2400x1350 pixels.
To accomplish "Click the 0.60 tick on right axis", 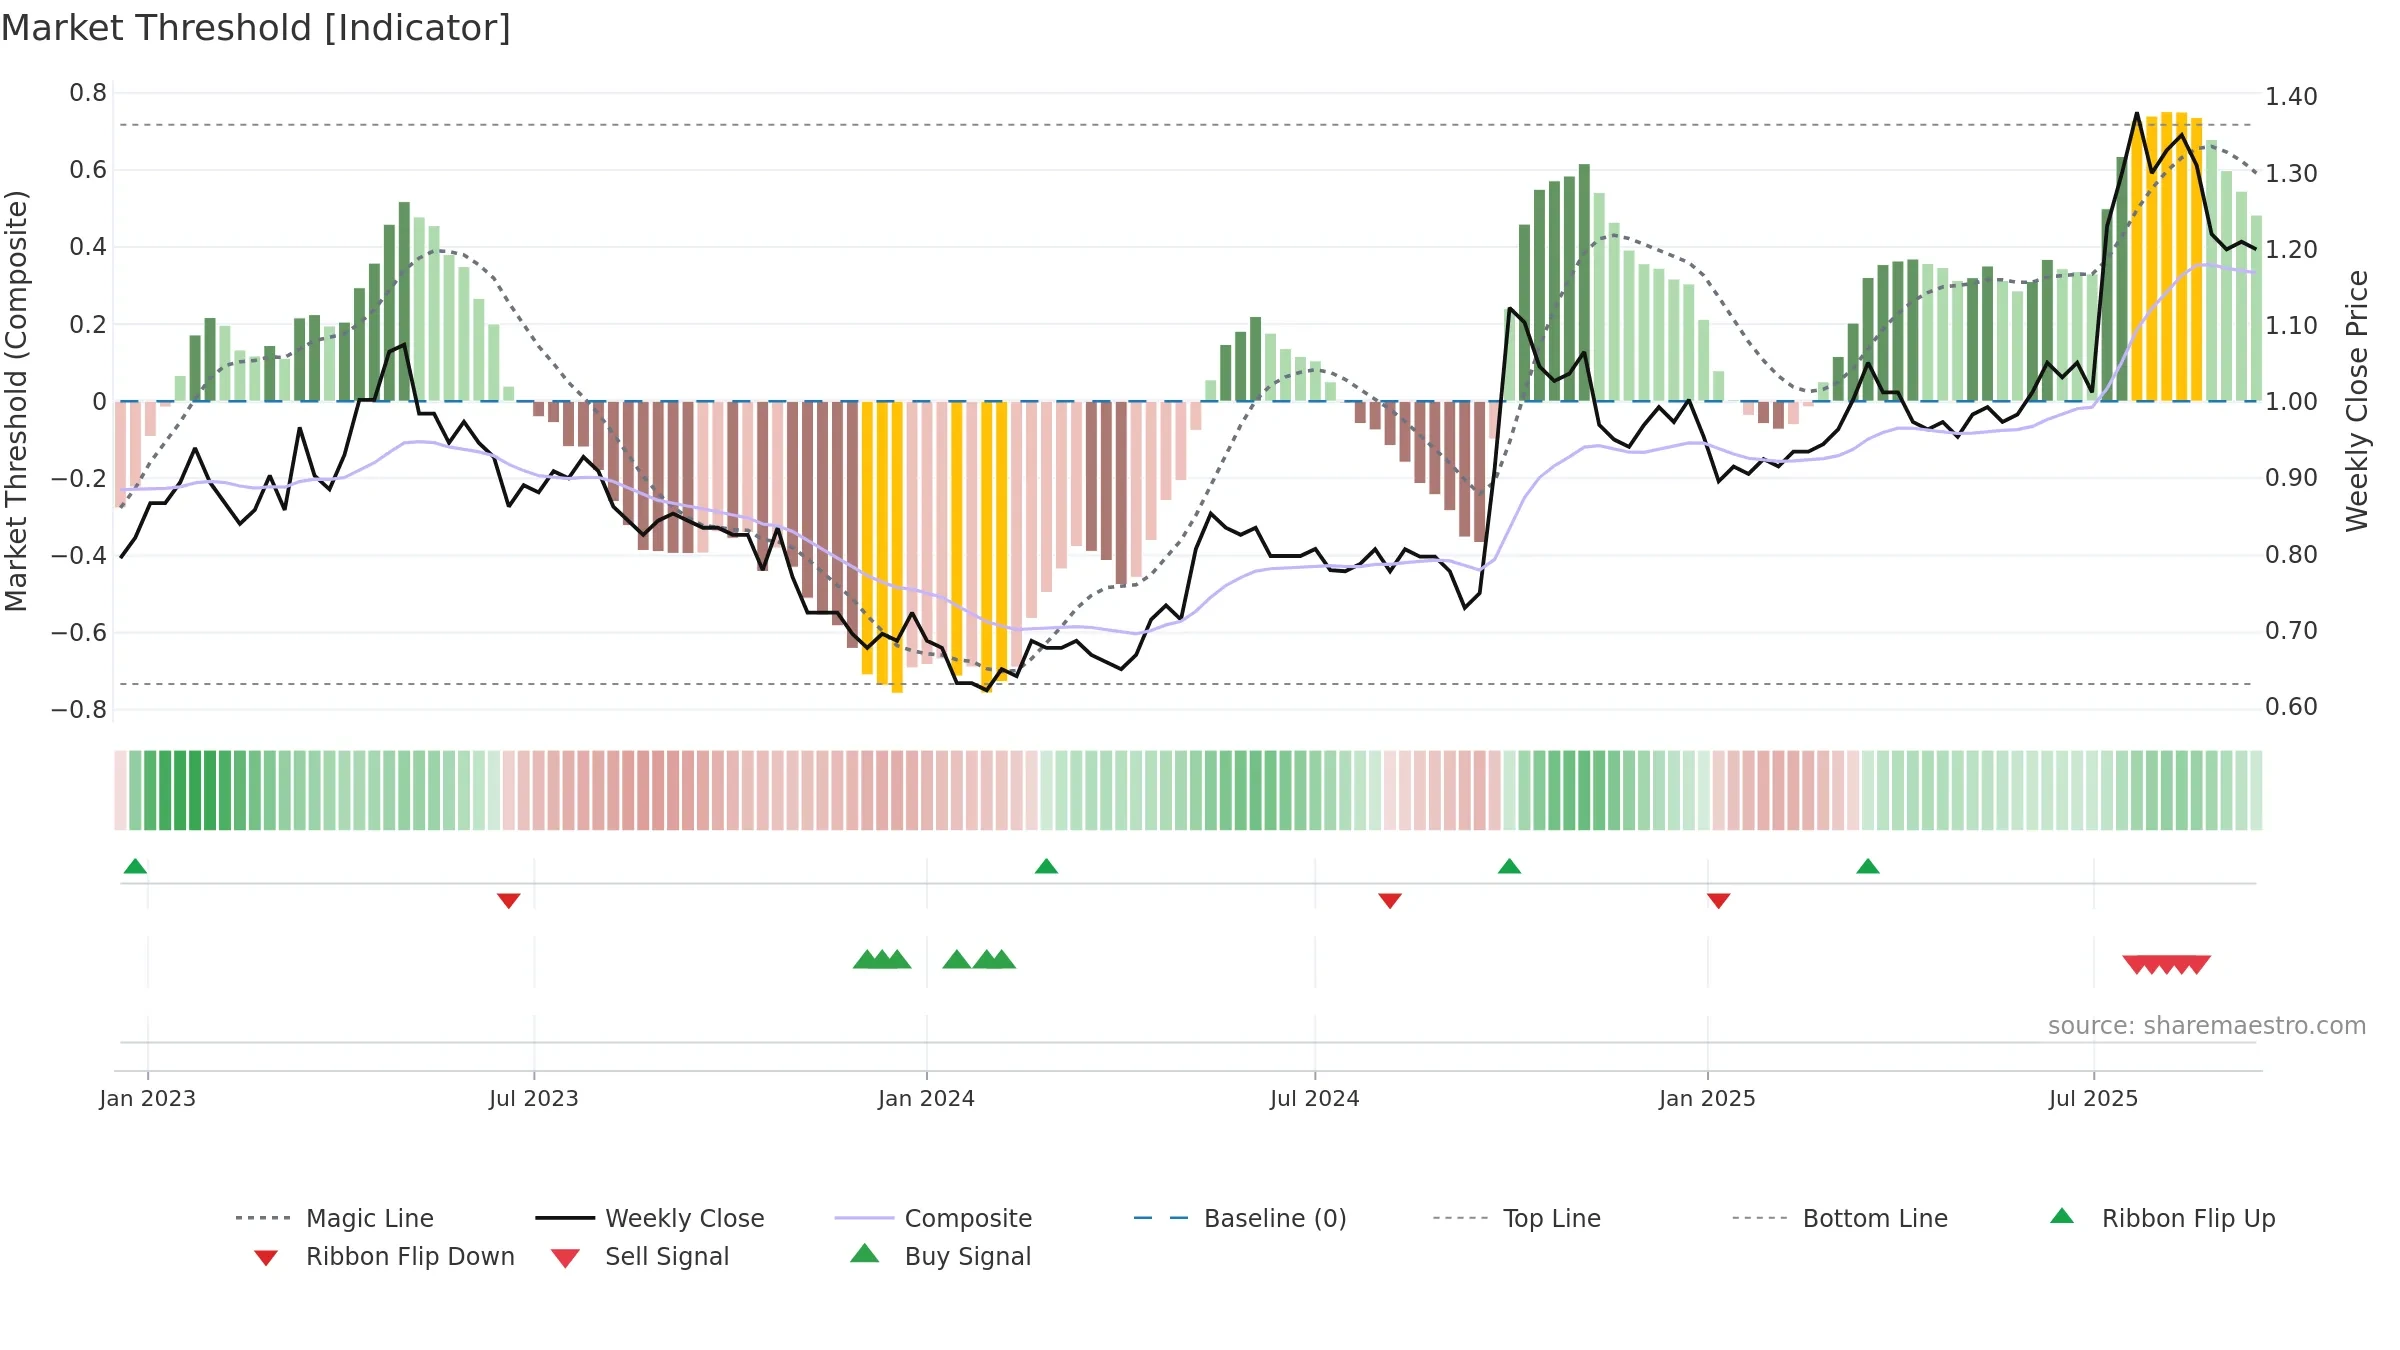I will point(2291,707).
